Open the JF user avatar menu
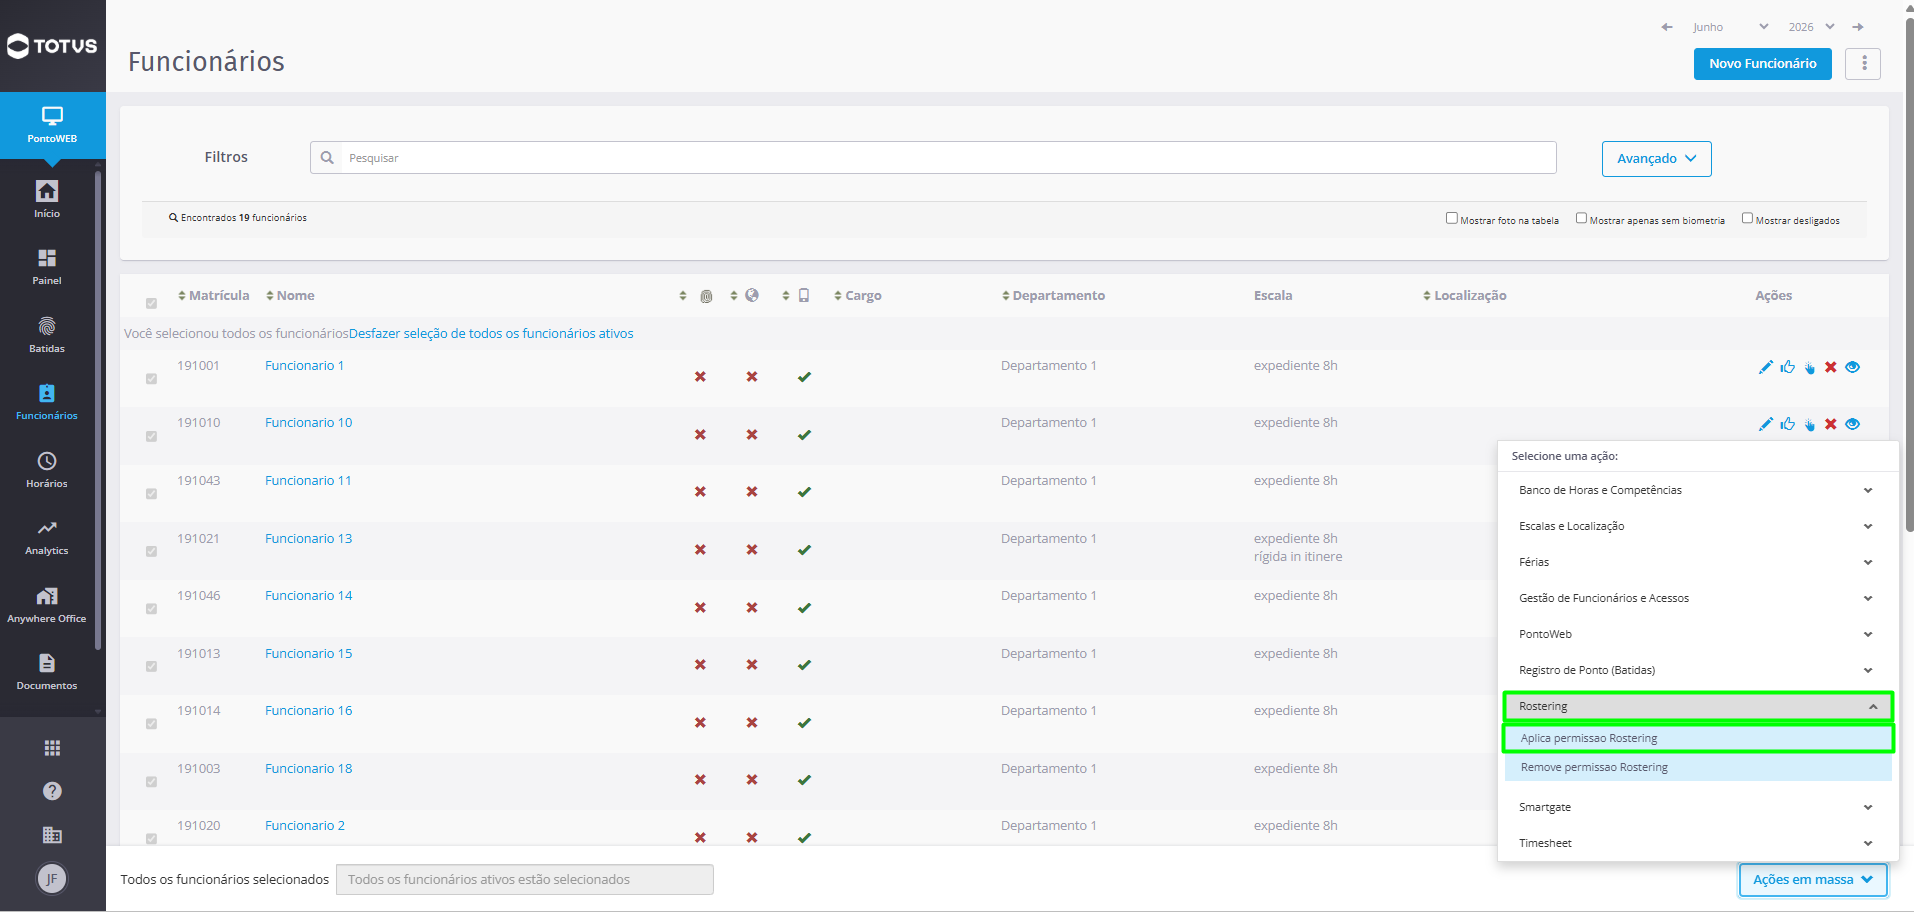This screenshot has height=912, width=1914. click(52, 879)
